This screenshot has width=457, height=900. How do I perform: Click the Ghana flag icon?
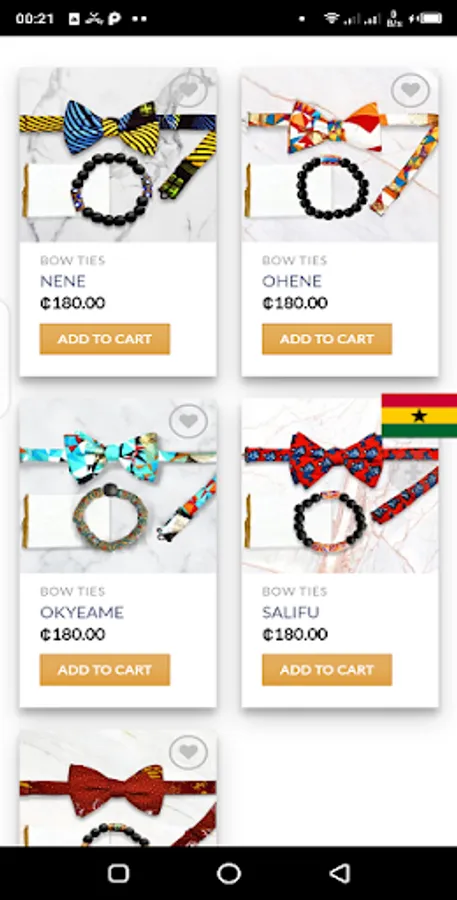coord(419,416)
